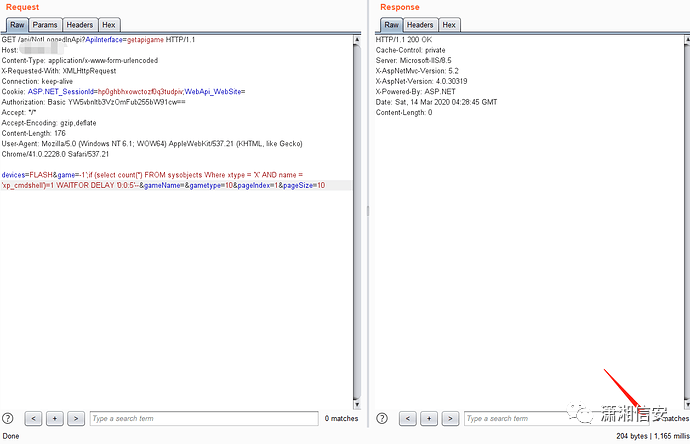This screenshot has height=444, width=690.
Task: Click the Request Content-Length: 176 line
Action: tap(33, 133)
